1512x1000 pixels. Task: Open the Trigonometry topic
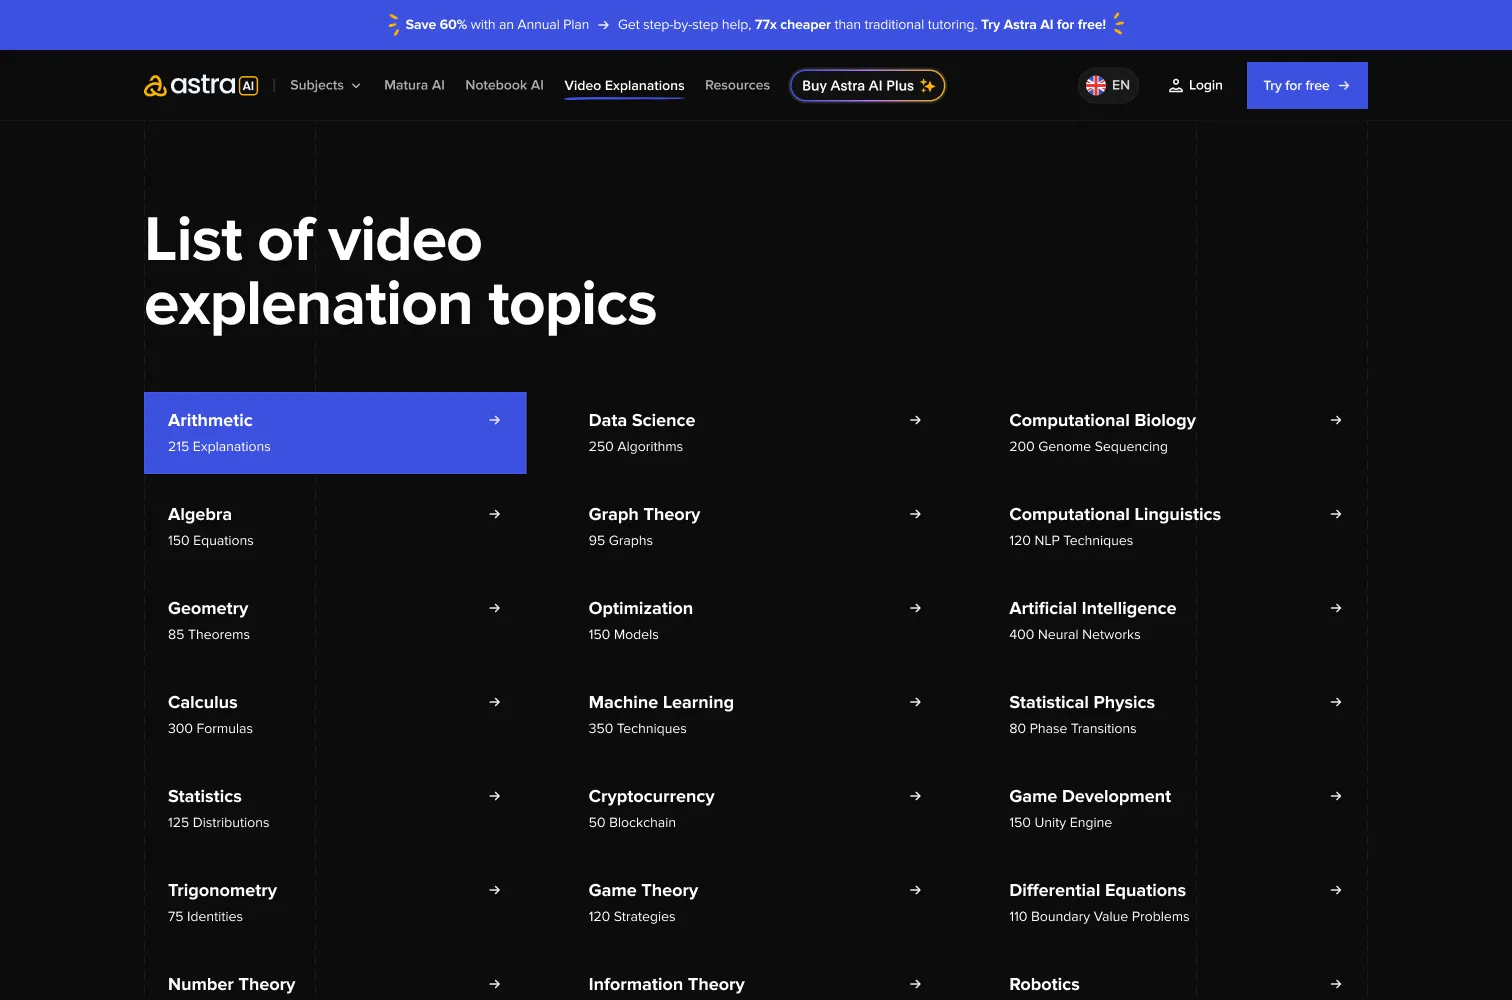(x=335, y=903)
